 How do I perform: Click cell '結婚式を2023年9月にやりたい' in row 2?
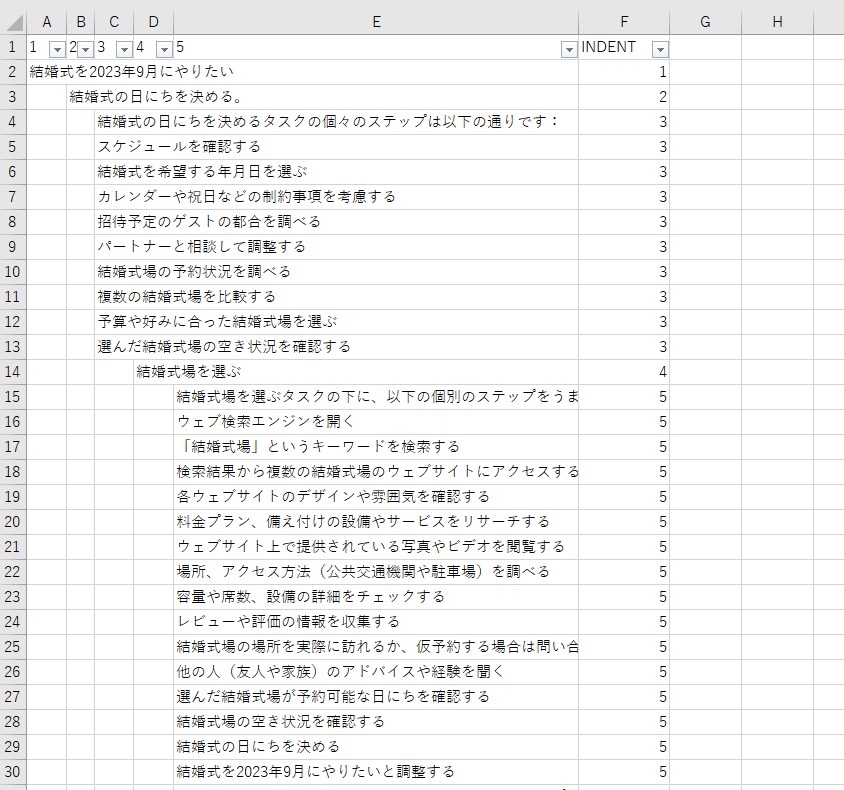(x=131, y=72)
